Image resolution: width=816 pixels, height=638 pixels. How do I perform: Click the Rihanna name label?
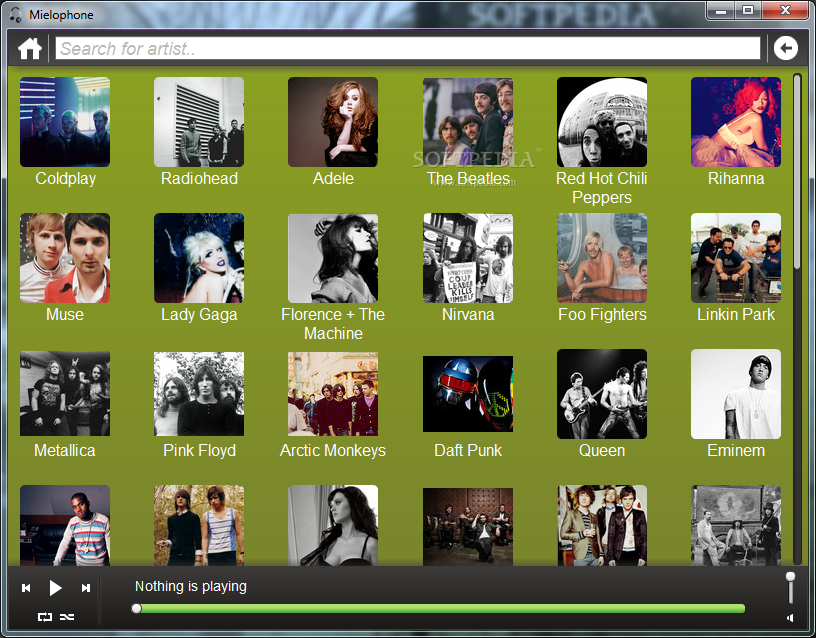point(736,178)
